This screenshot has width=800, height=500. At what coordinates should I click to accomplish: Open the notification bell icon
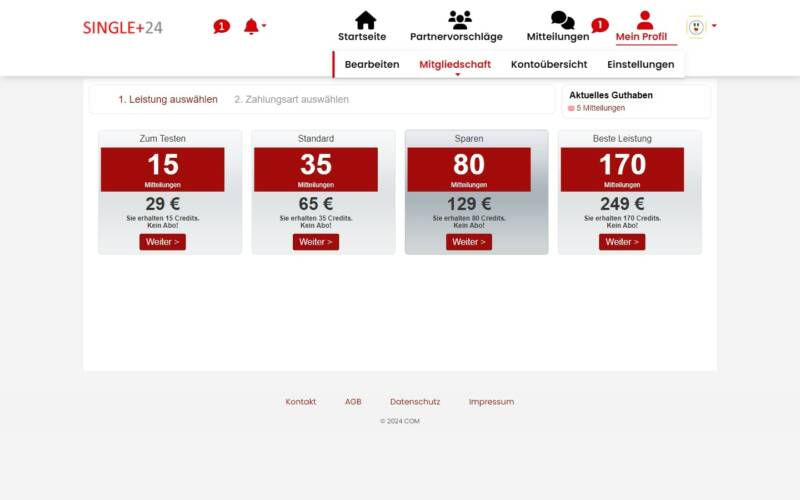click(251, 27)
